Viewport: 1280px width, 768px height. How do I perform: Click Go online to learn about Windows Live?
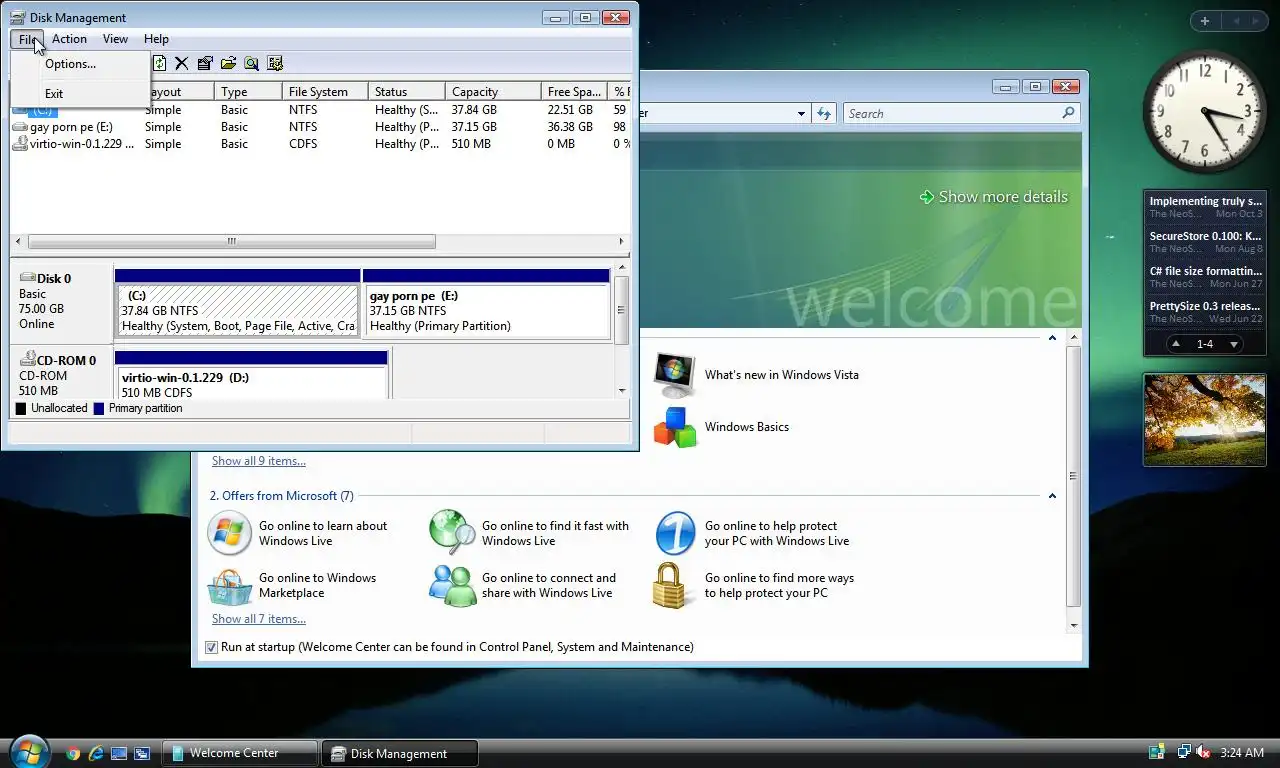pos(323,533)
